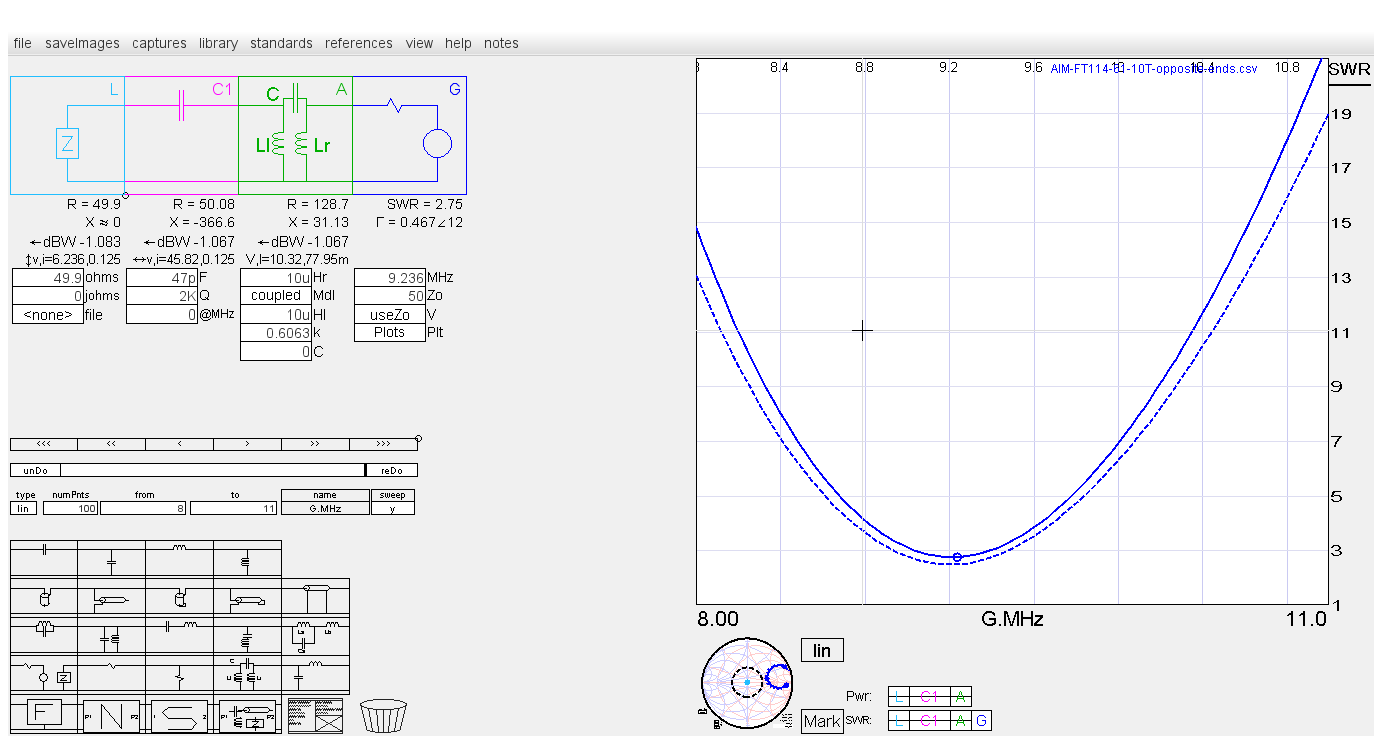Click the Mark button

822,721
